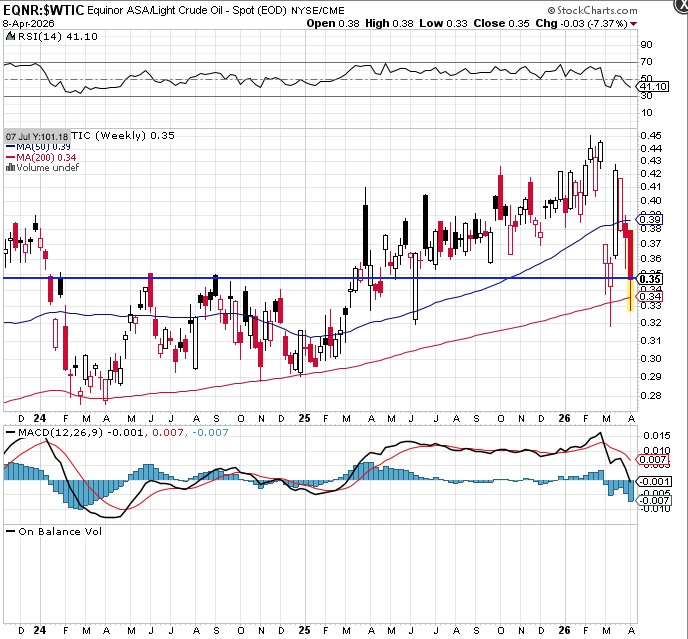
Task: Click the Chg -0.03 (-7.37%) value
Action: tap(581, 24)
